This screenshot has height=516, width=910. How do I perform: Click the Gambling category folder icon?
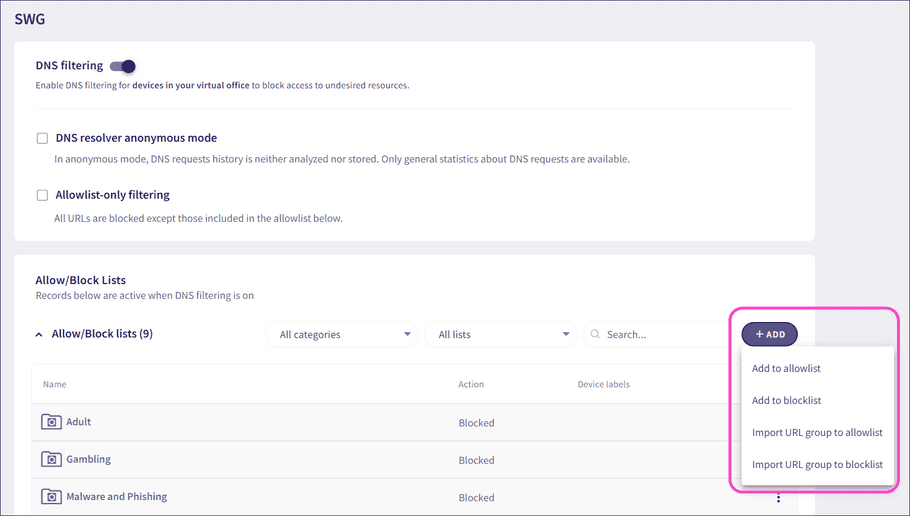tap(51, 459)
